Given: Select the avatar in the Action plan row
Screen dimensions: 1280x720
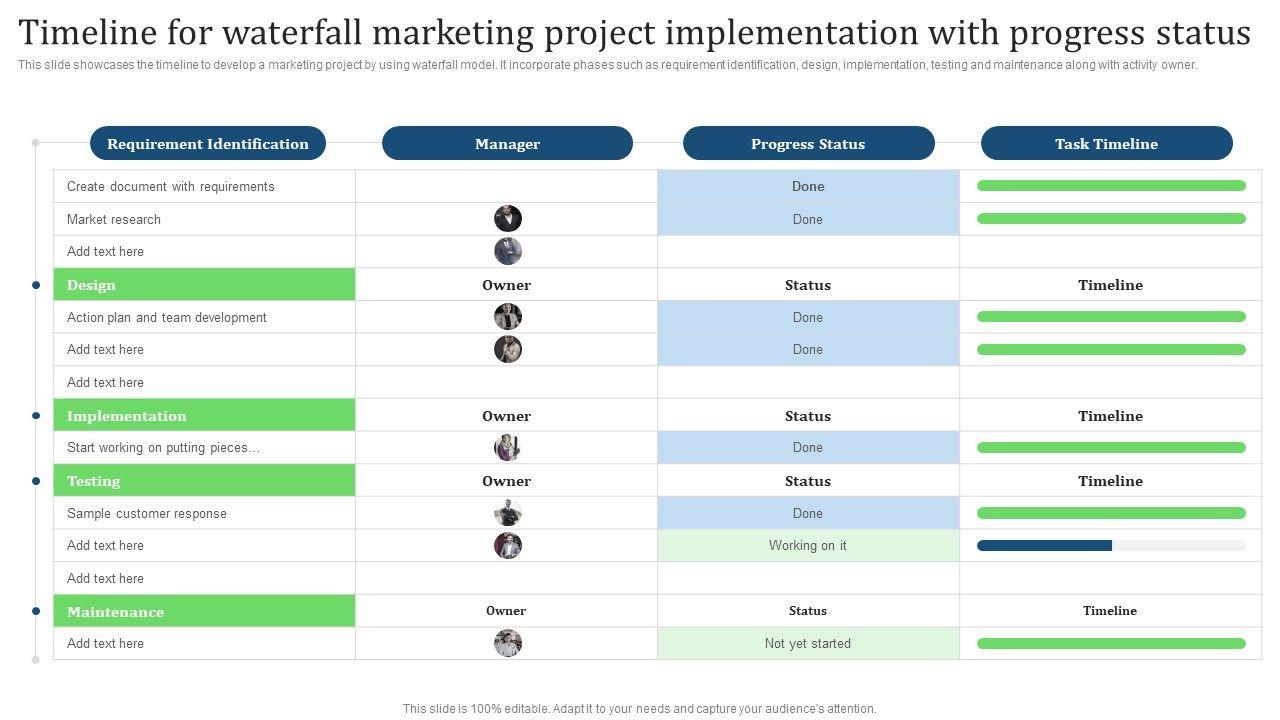Looking at the screenshot, I should click(508, 317).
